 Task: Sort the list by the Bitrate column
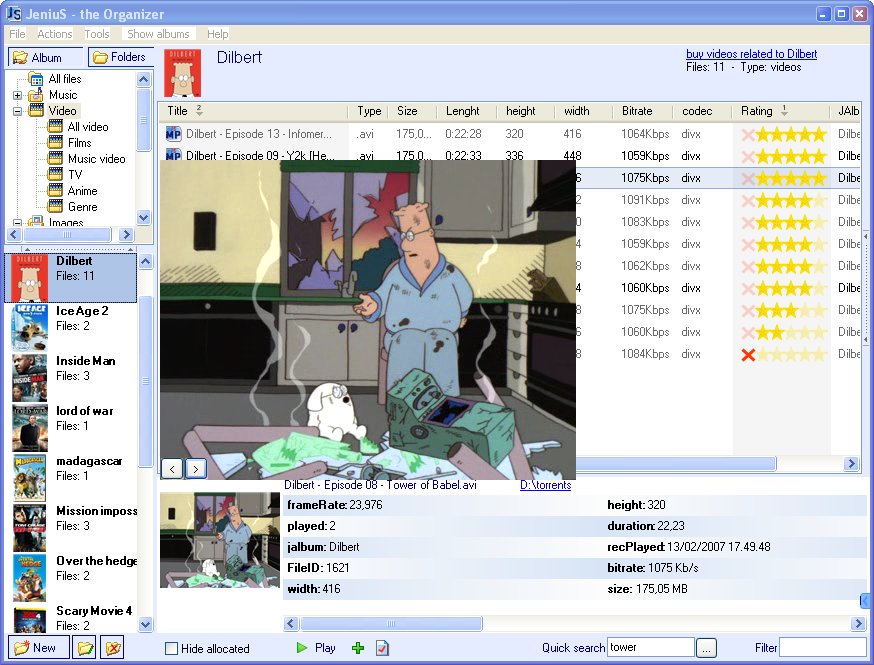(x=642, y=111)
